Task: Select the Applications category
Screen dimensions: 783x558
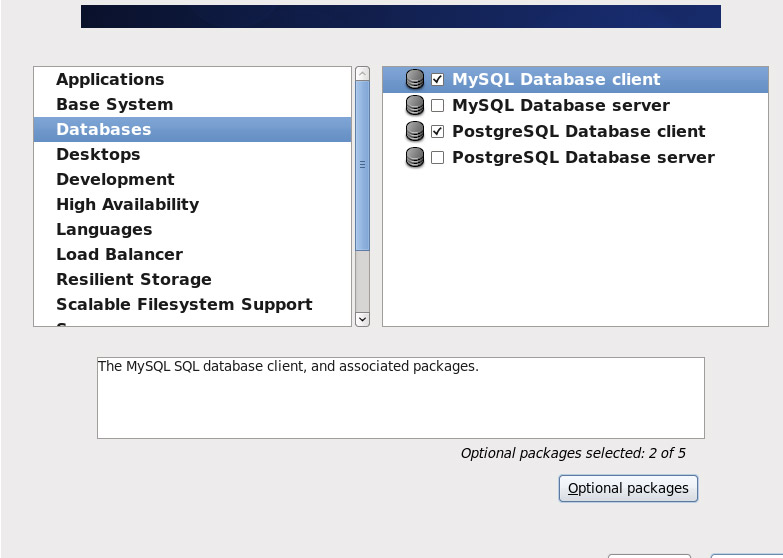Action: pos(193,79)
